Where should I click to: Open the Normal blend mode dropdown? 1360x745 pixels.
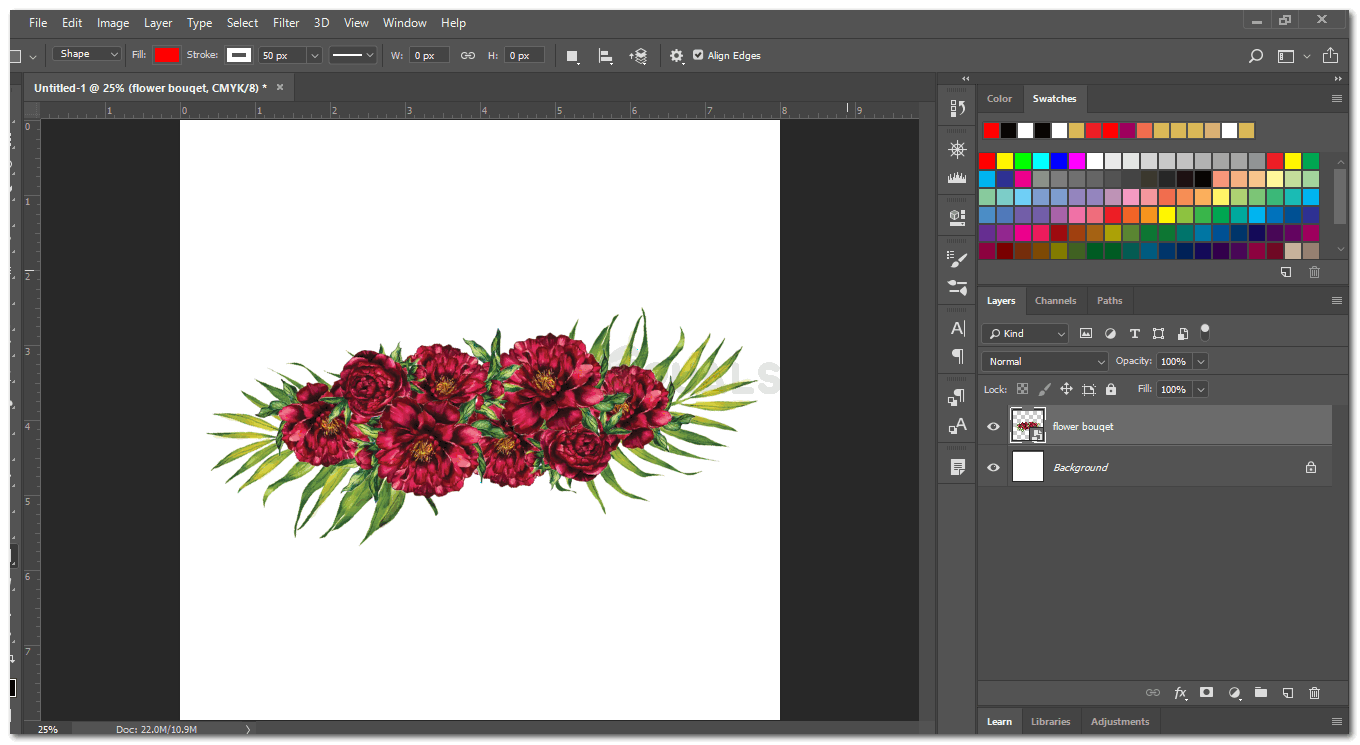(x=1045, y=361)
